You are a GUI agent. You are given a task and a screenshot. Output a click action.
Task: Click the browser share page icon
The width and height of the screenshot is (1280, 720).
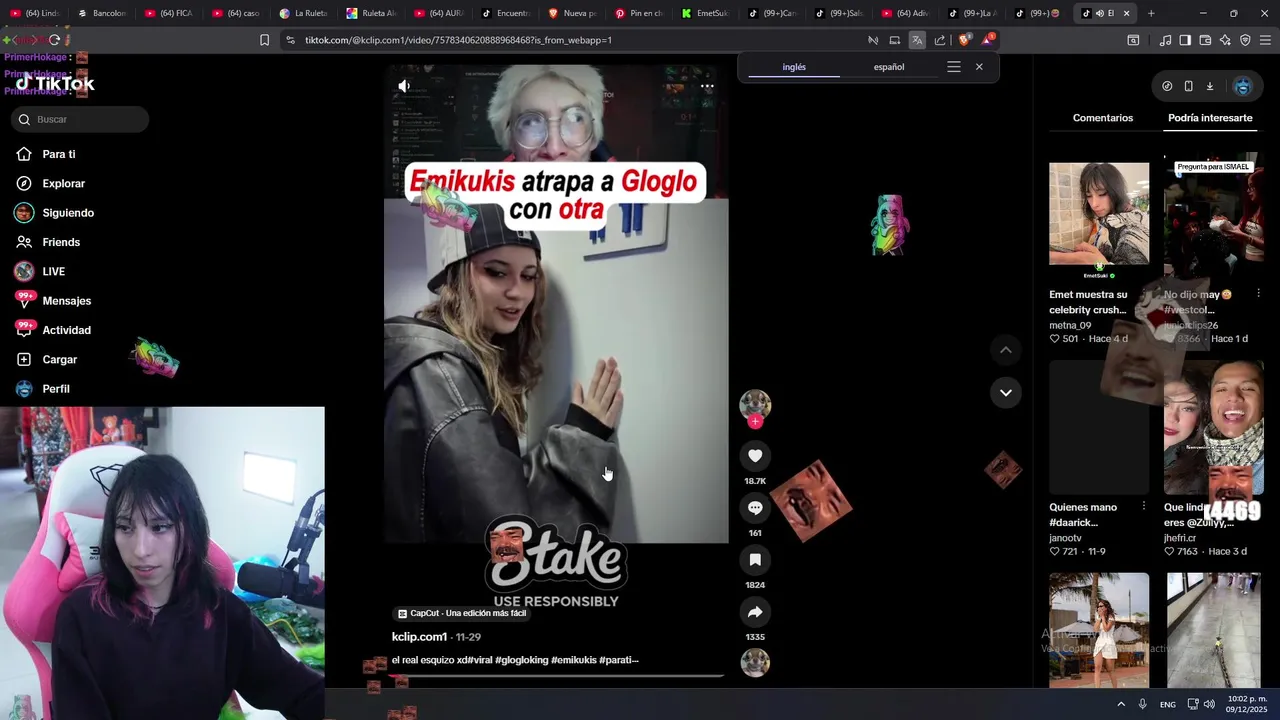click(x=940, y=40)
